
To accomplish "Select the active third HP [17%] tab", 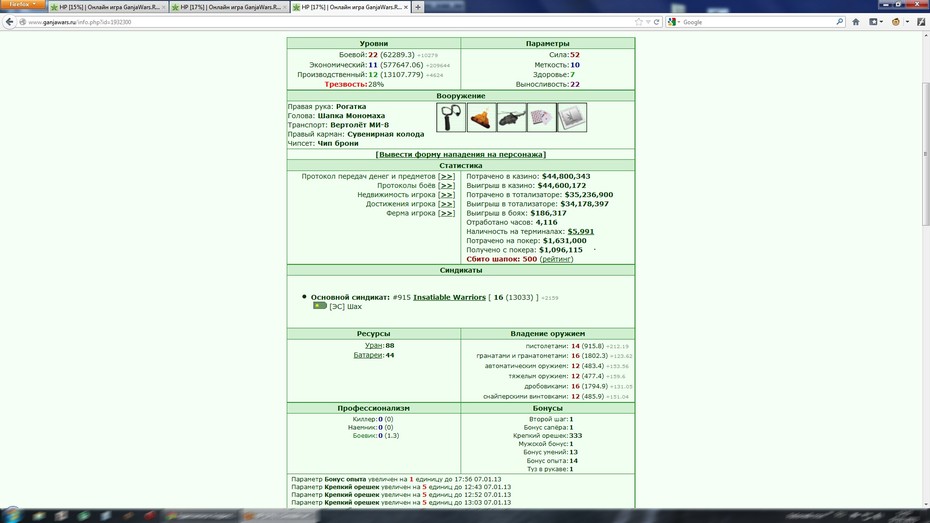I will 351,7.
